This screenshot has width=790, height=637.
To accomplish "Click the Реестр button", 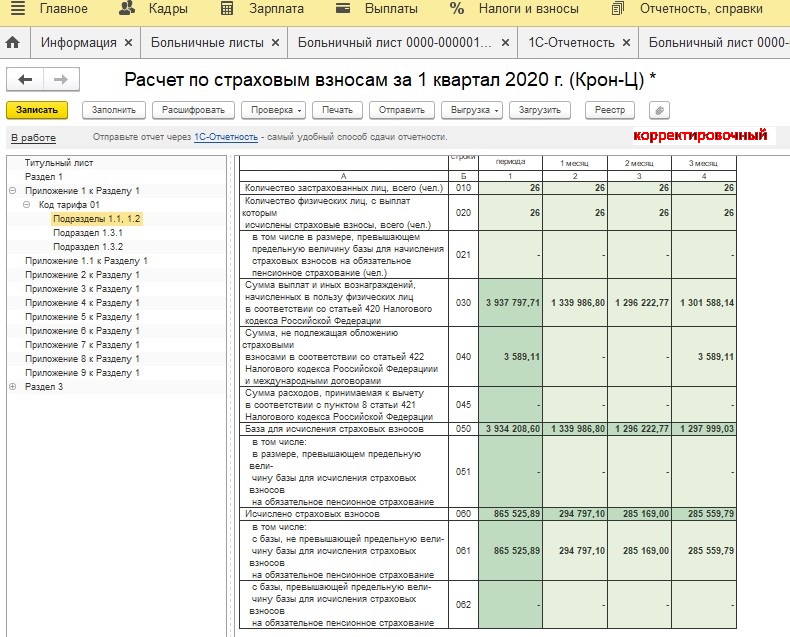I will [610, 110].
